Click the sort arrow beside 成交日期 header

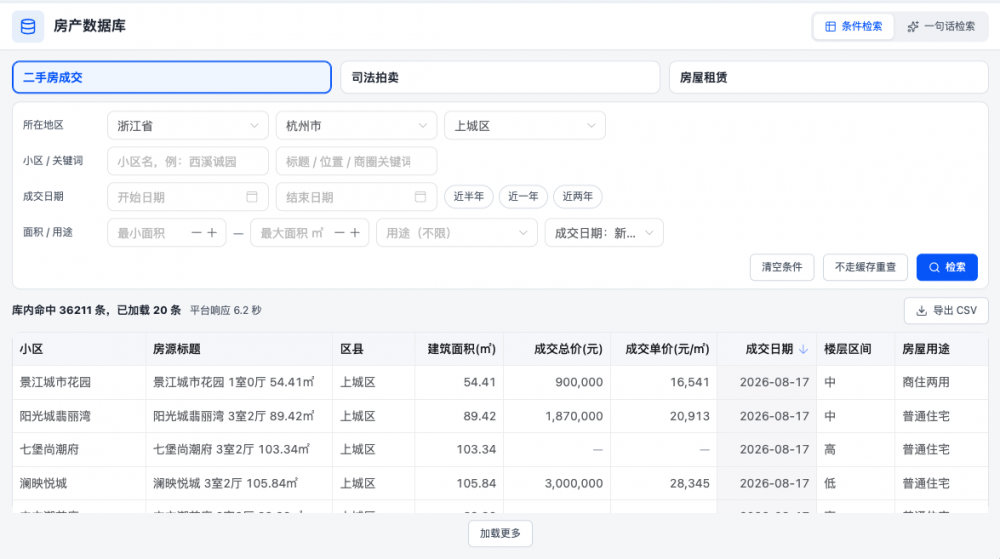[x=804, y=349]
